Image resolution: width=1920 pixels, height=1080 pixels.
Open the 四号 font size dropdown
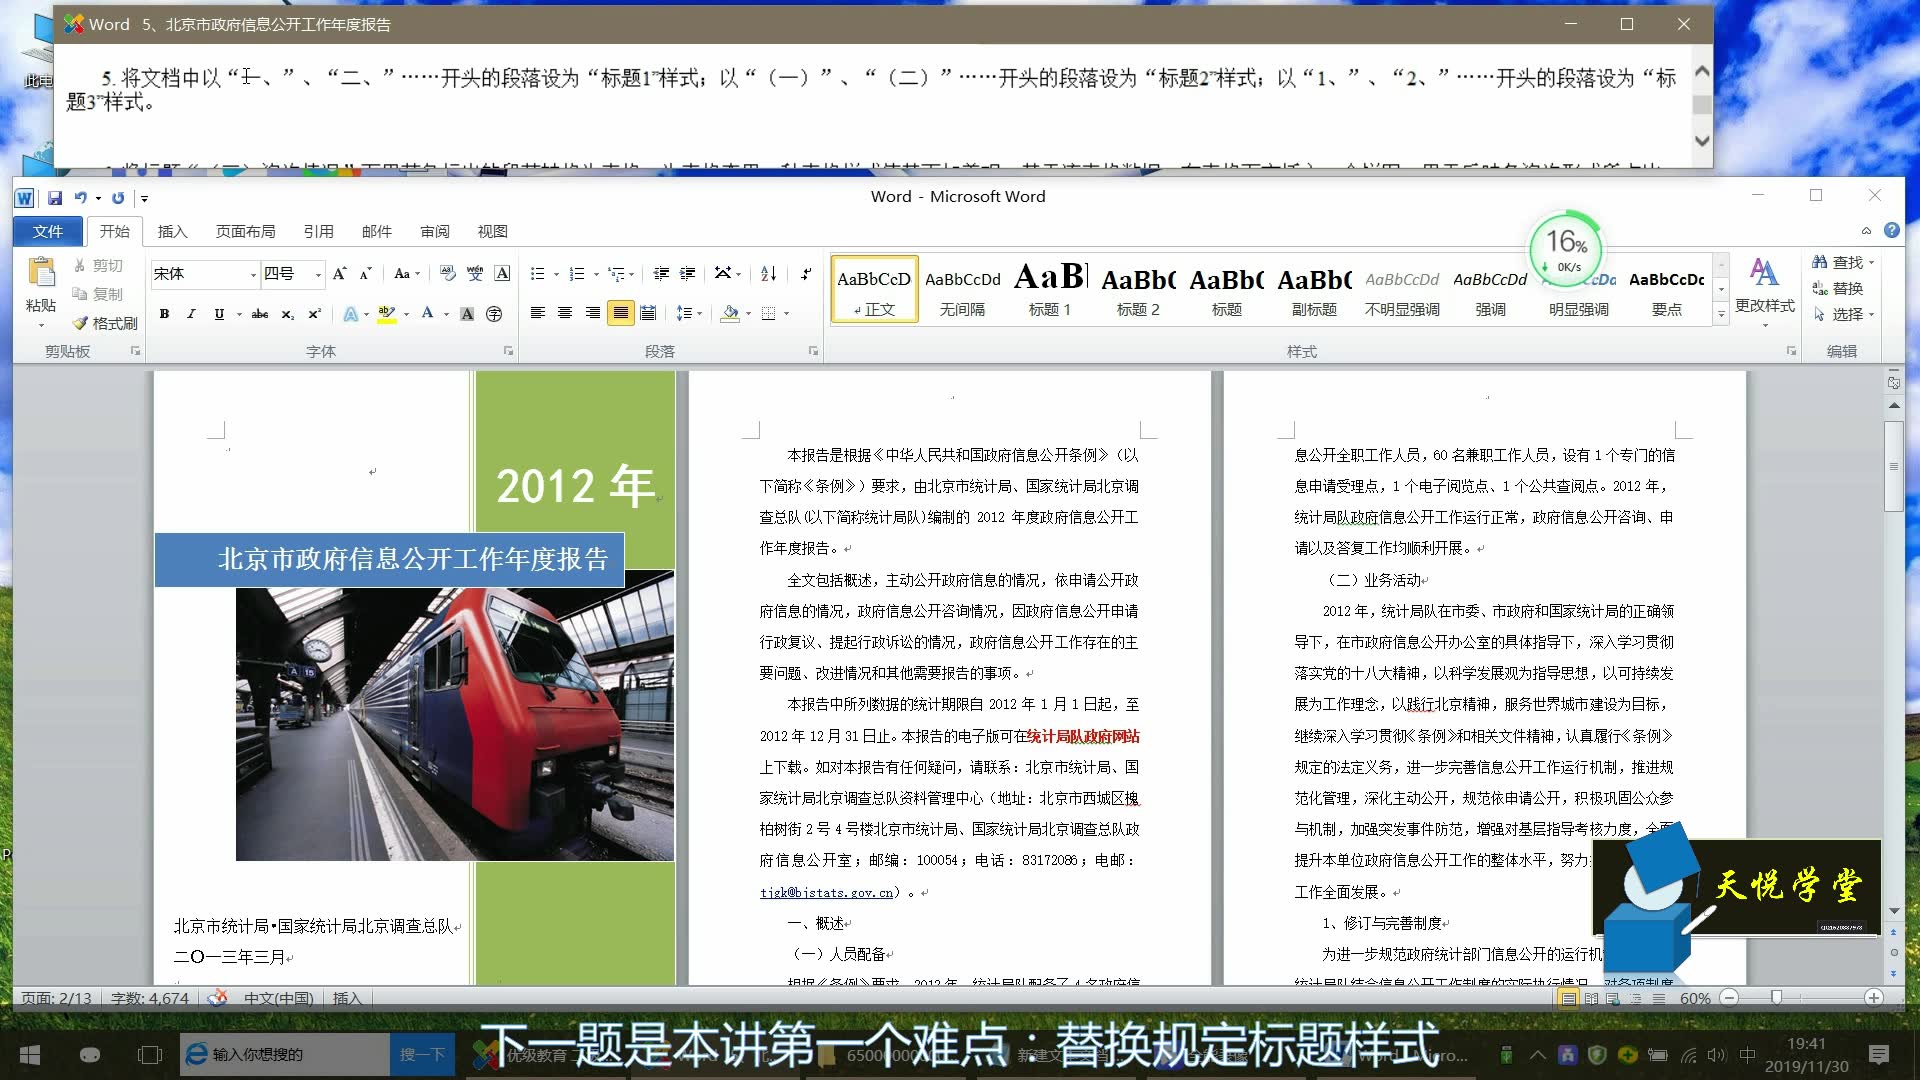pos(318,274)
